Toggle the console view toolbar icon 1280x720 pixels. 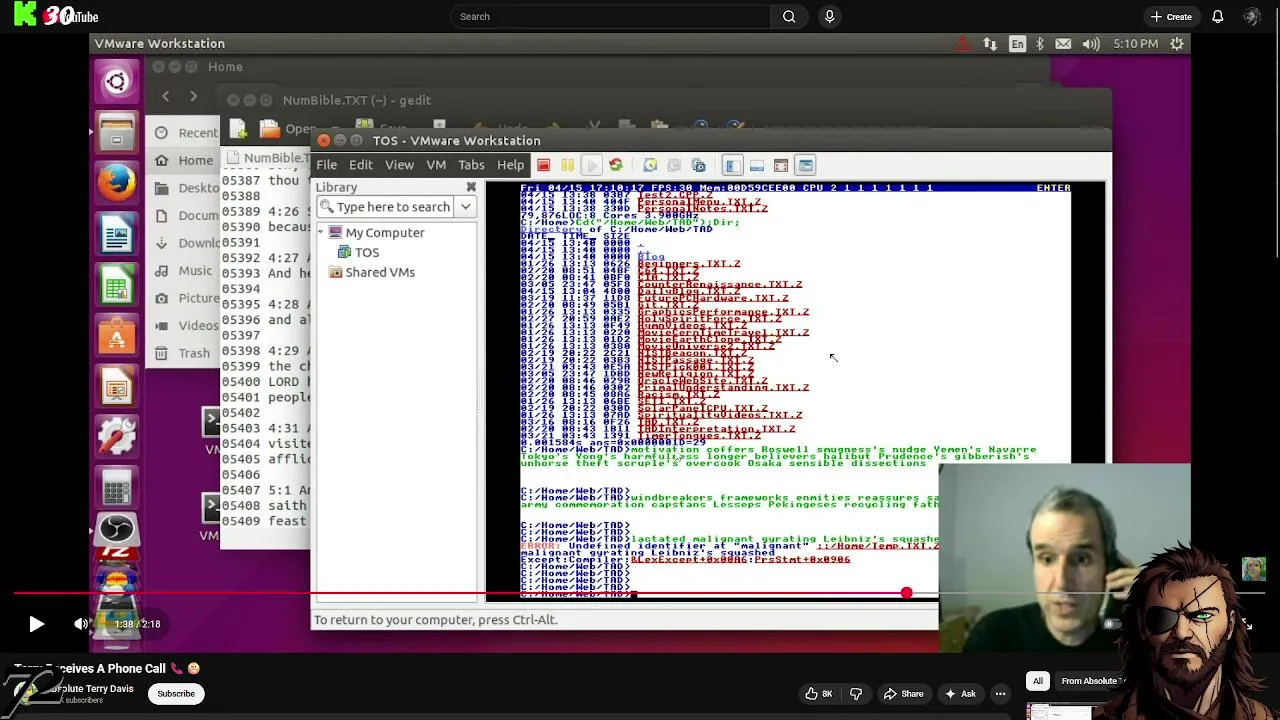(x=806, y=165)
